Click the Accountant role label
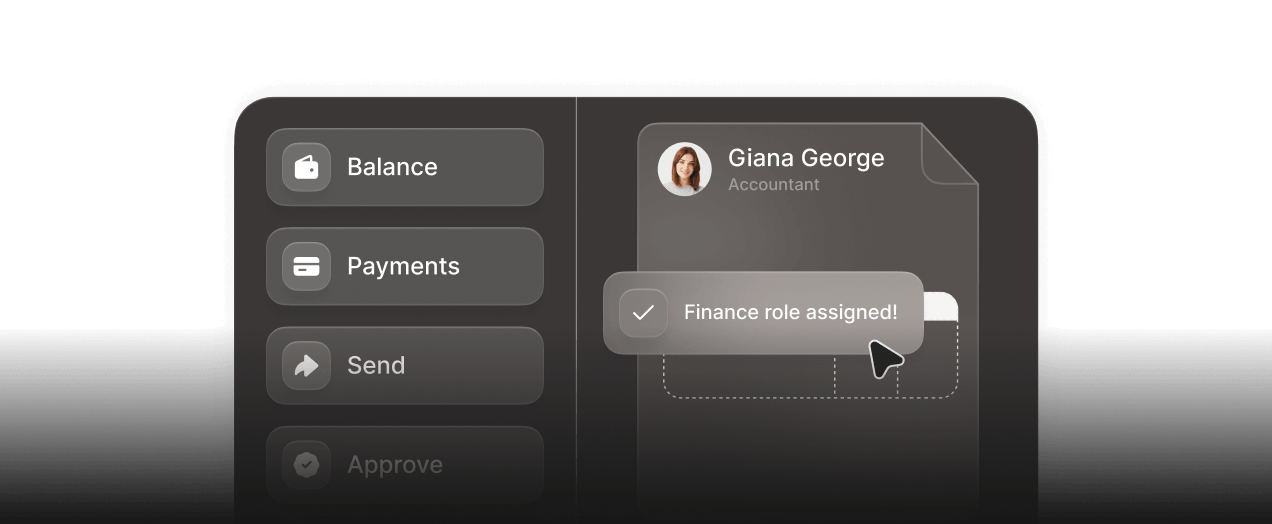Viewport: 1272px width, 524px height. tap(774, 185)
